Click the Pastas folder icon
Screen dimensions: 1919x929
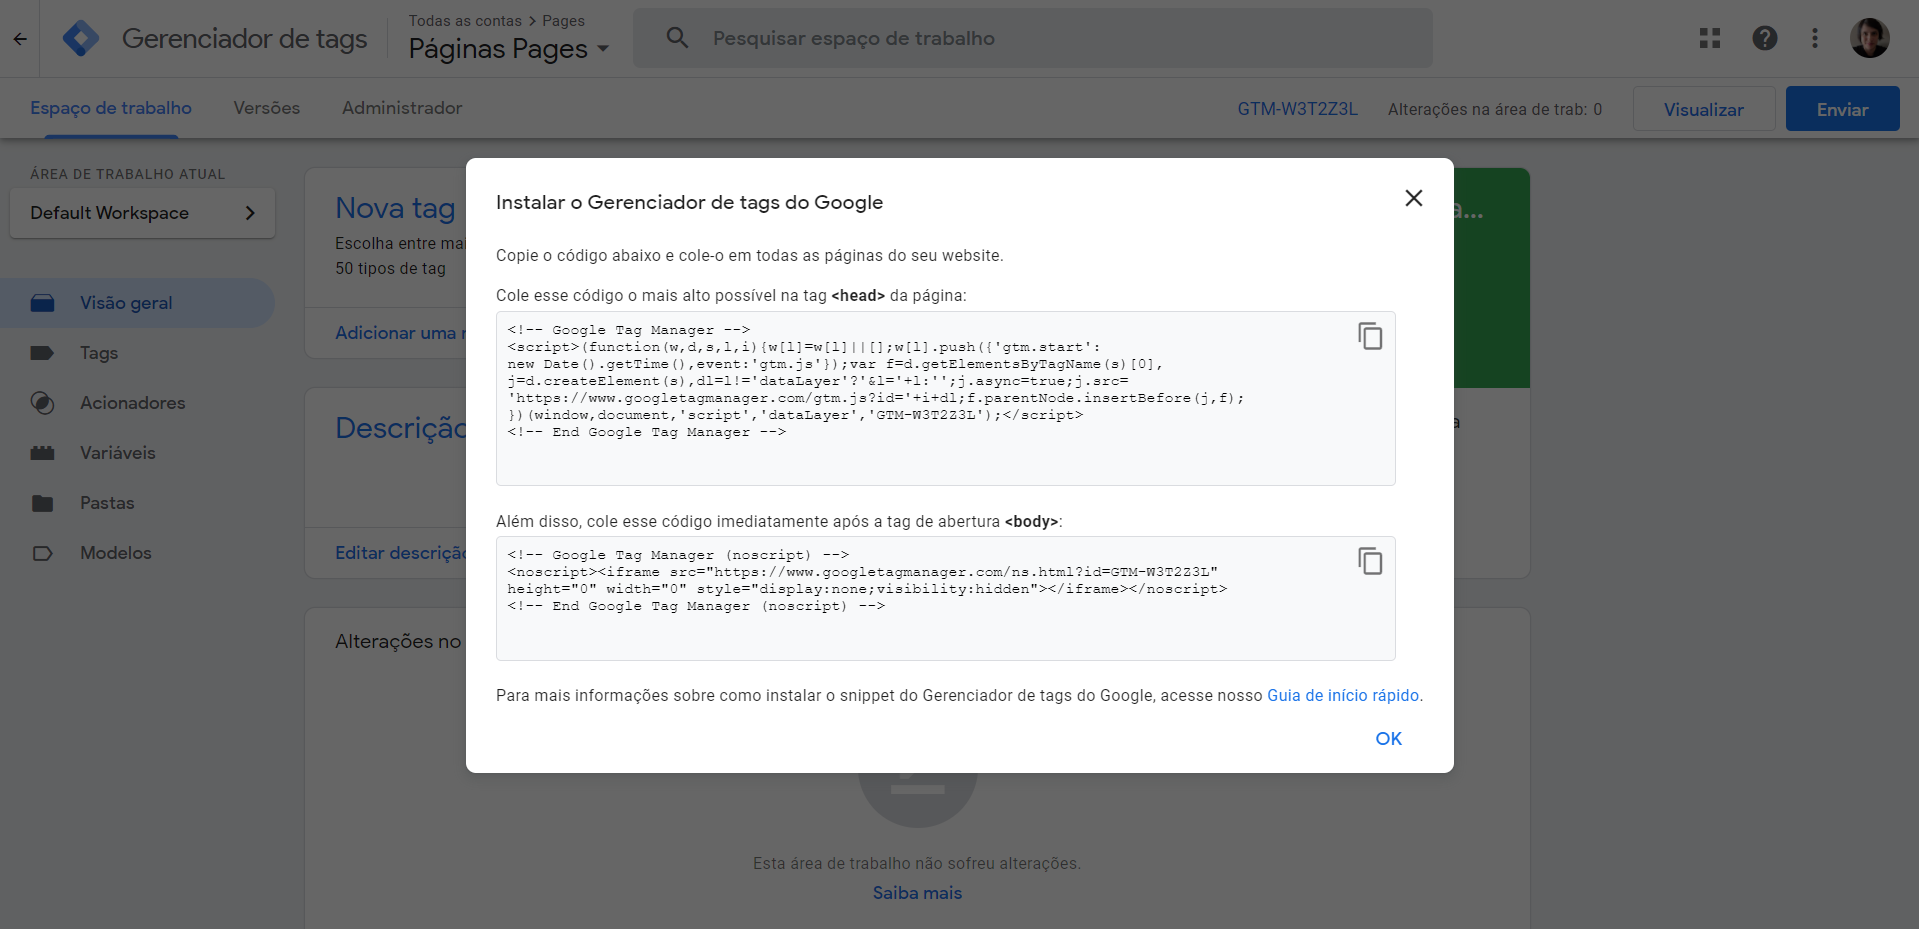click(42, 503)
